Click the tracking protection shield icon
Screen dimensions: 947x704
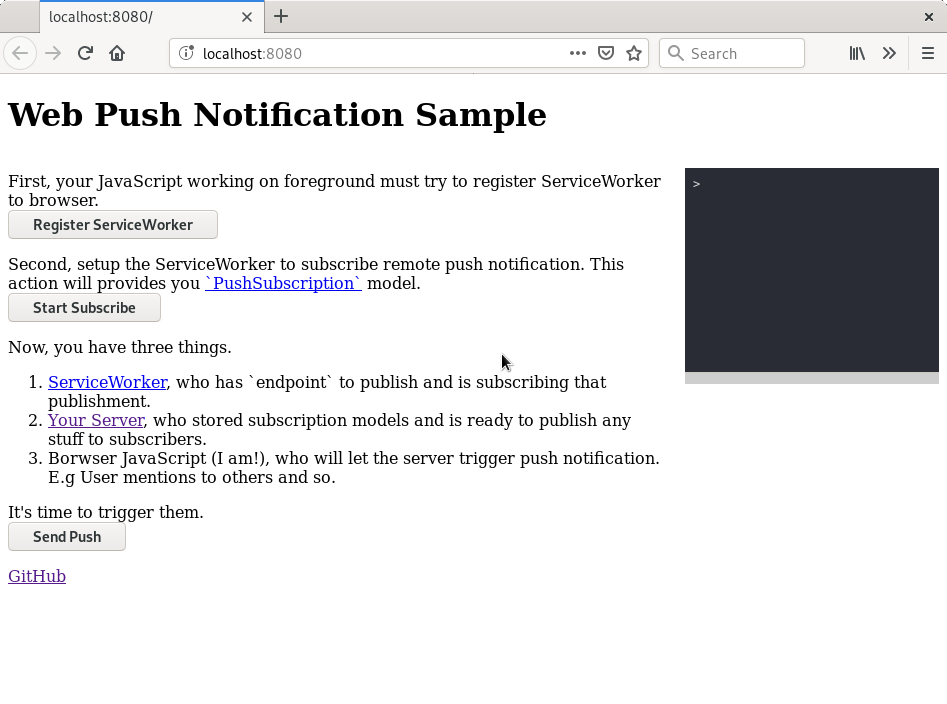point(606,52)
